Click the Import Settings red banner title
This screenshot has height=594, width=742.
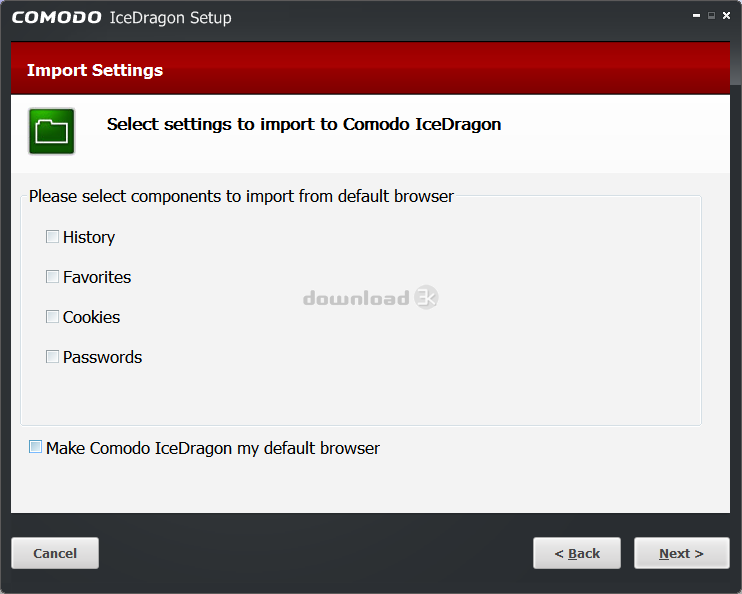95,70
